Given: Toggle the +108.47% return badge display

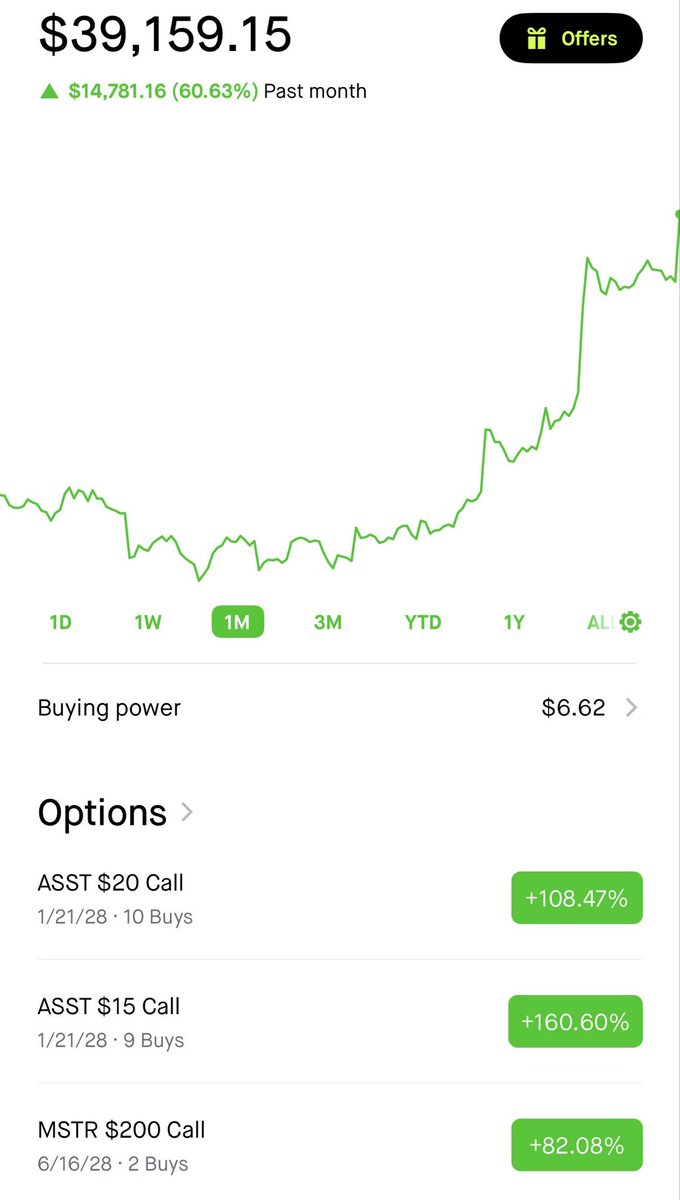Looking at the screenshot, I should point(576,898).
